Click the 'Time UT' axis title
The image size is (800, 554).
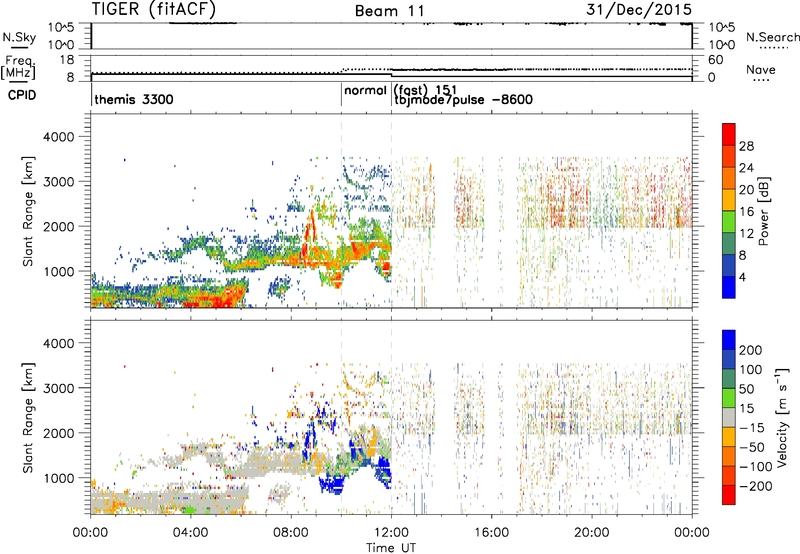pyautogui.click(x=391, y=547)
